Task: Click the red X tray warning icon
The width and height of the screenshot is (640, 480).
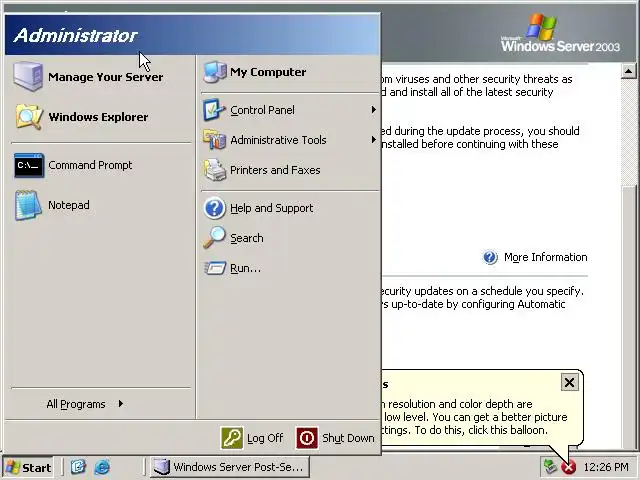Action: click(568, 467)
